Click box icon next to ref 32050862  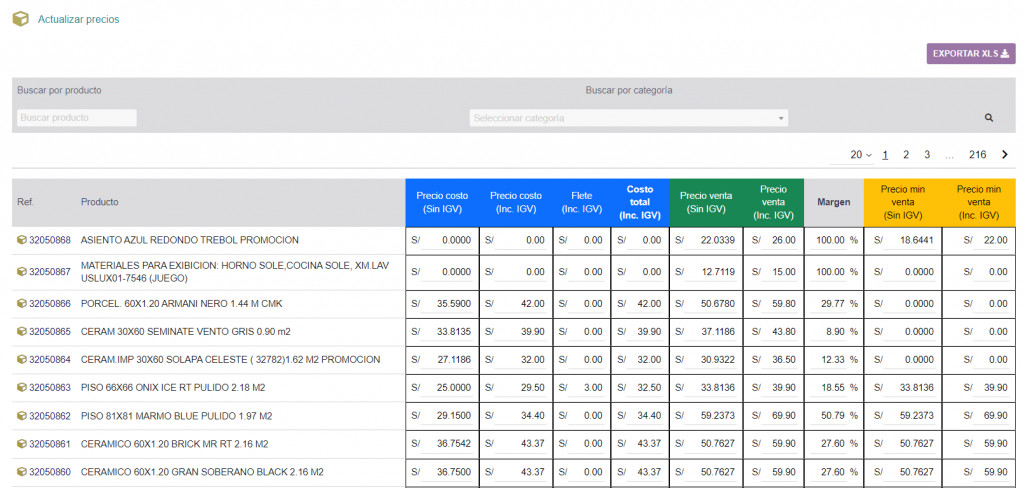pos(21,416)
